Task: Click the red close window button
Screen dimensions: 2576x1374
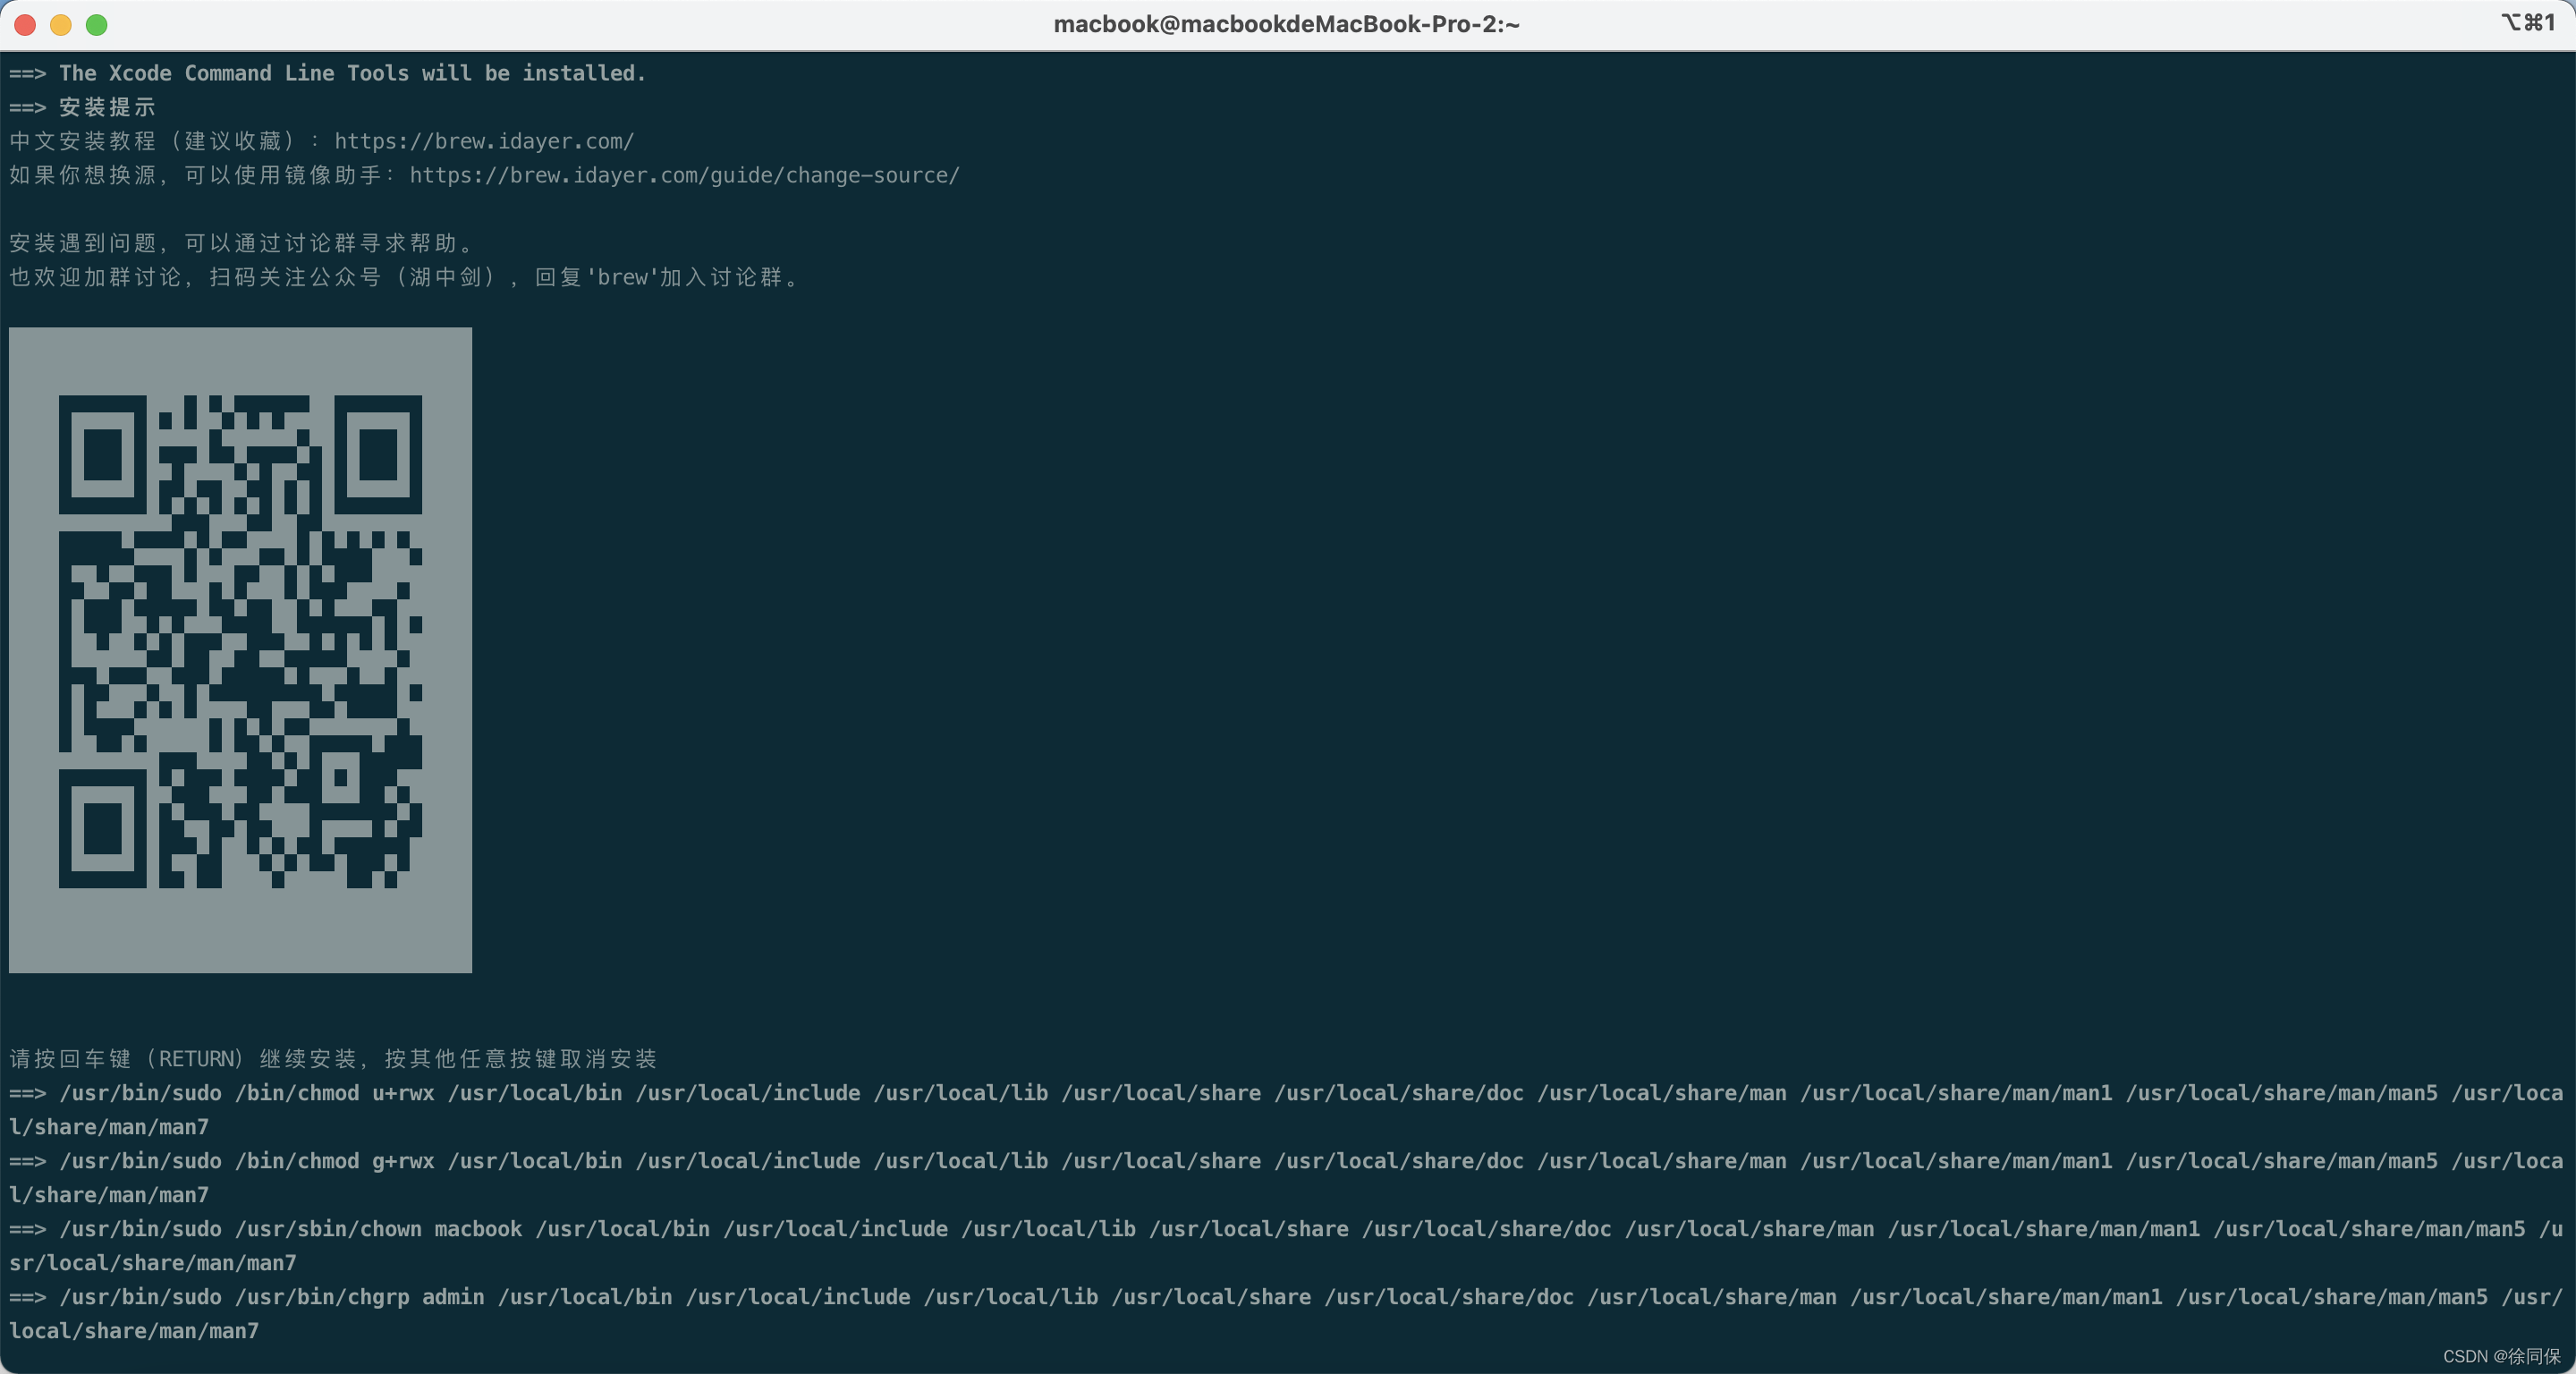Action: [26, 25]
